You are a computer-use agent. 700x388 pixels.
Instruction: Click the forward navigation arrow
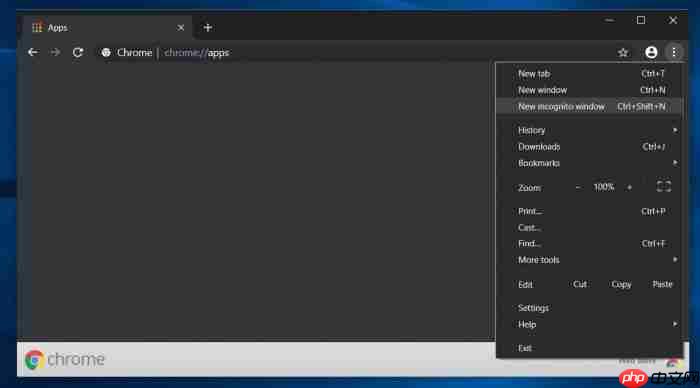(x=55, y=52)
